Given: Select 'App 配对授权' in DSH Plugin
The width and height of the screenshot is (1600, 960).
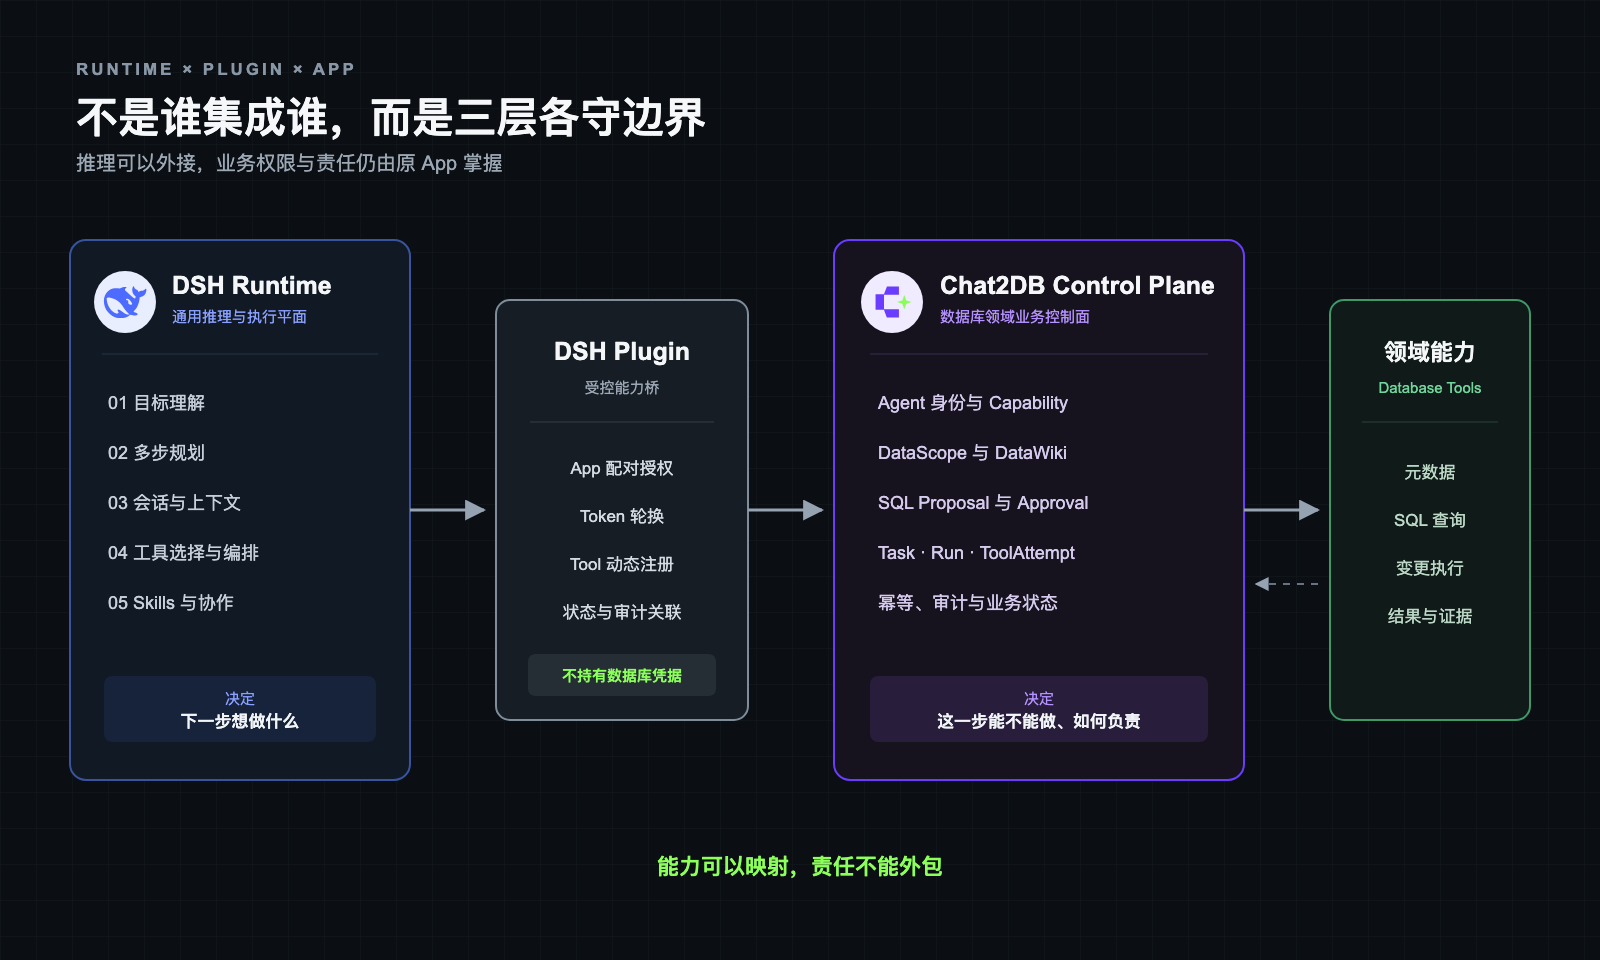Looking at the screenshot, I should [x=622, y=469].
